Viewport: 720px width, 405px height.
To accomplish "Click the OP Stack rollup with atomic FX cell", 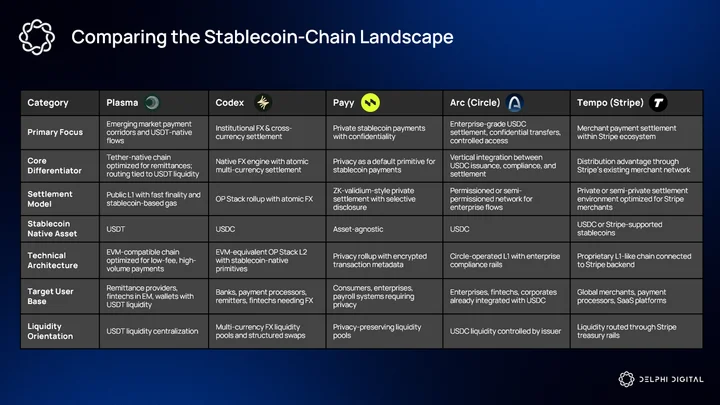I will click(x=267, y=199).
